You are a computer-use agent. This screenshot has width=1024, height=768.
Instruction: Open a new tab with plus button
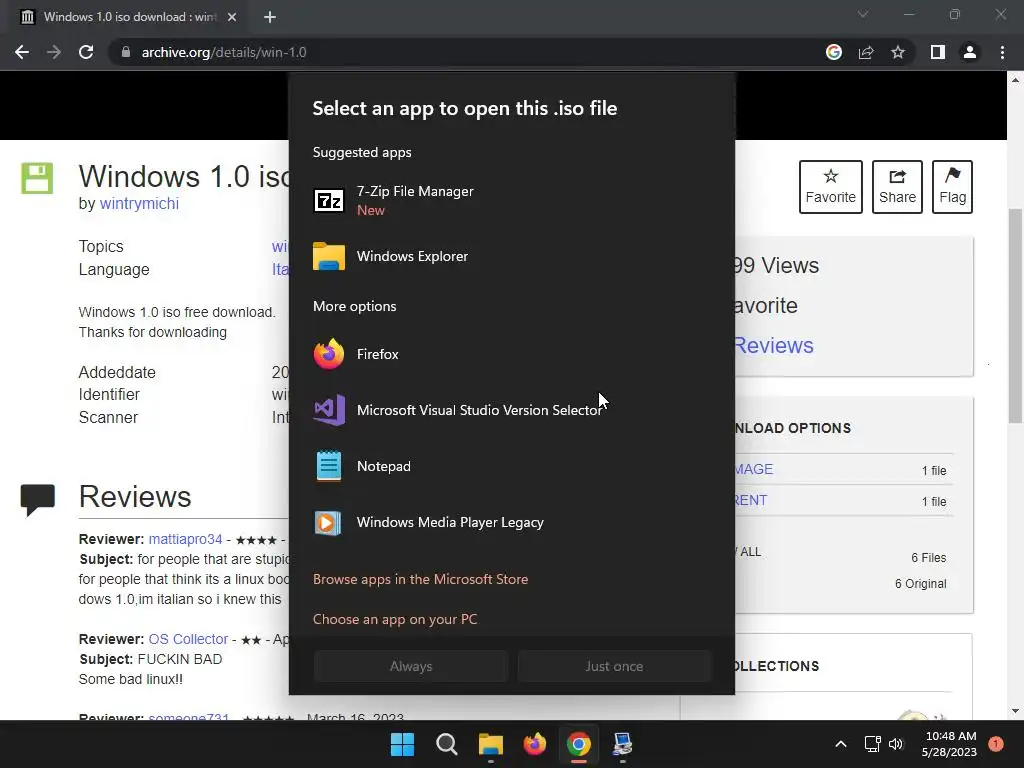pyautogui.click(x=270, y=17)
